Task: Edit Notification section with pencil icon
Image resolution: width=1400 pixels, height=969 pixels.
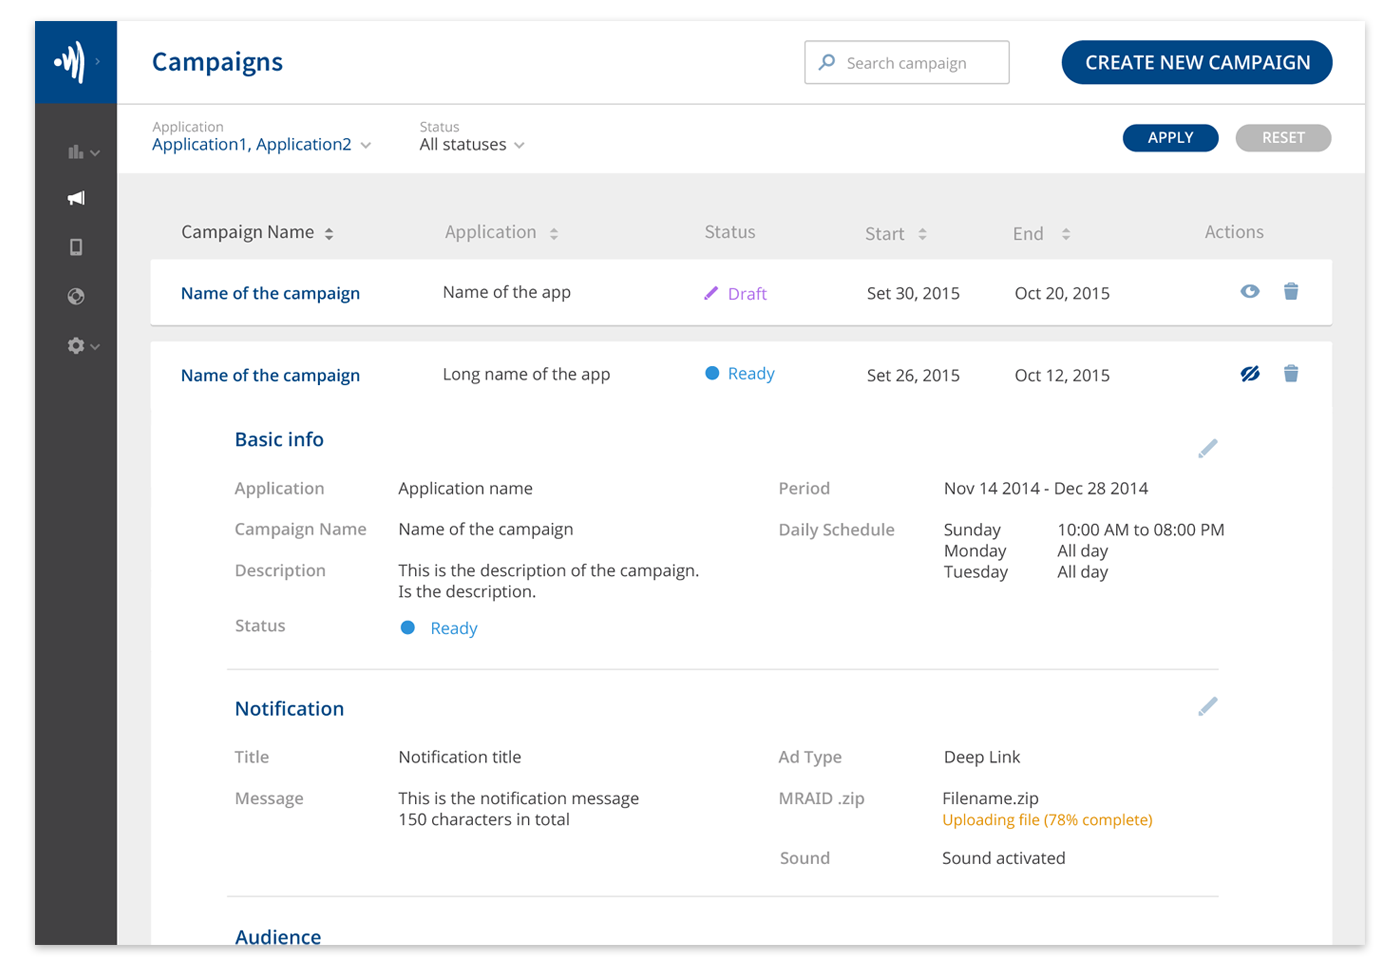Action: tap(1208, 706)
